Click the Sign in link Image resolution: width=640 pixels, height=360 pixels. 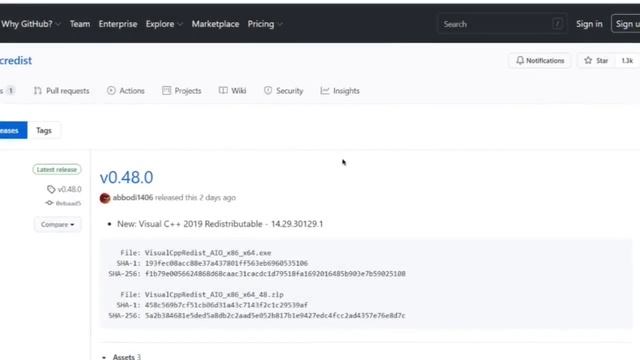coord(589,24)
